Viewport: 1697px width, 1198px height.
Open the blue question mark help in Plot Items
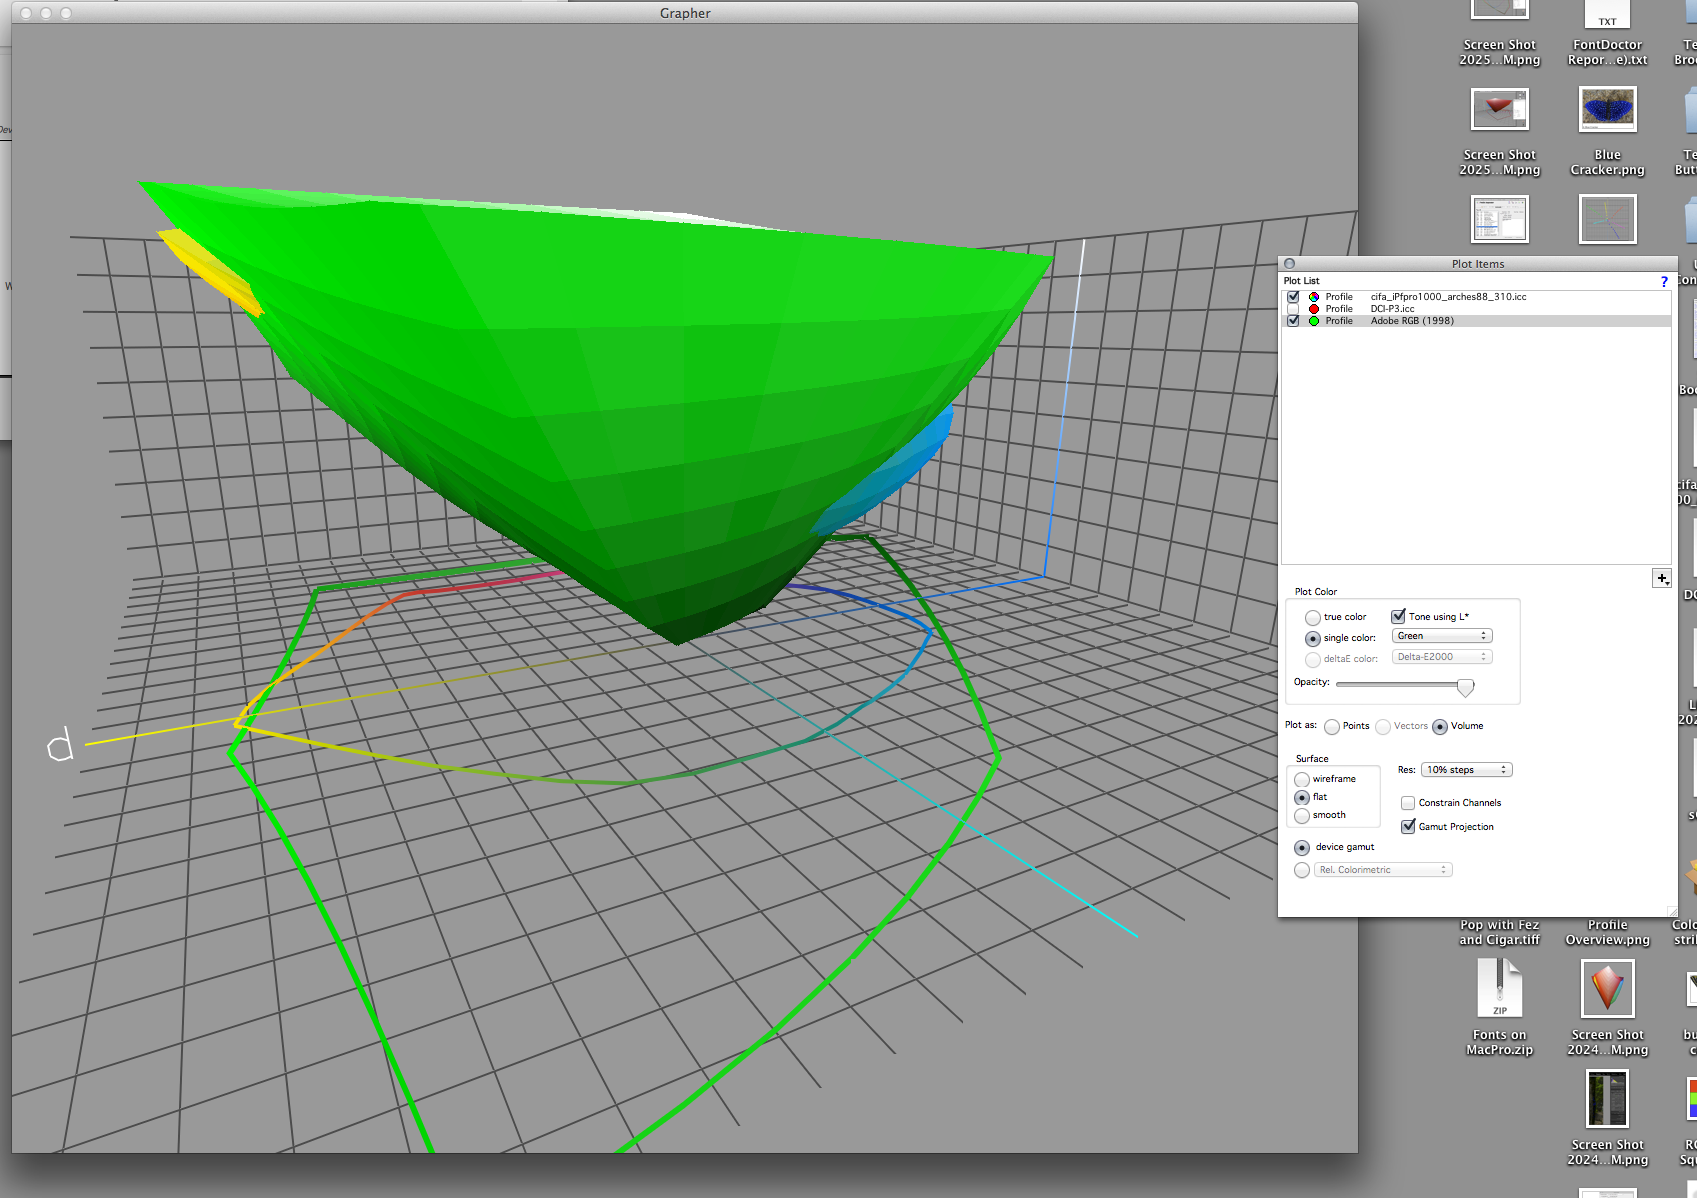(x=1664, y=282)
